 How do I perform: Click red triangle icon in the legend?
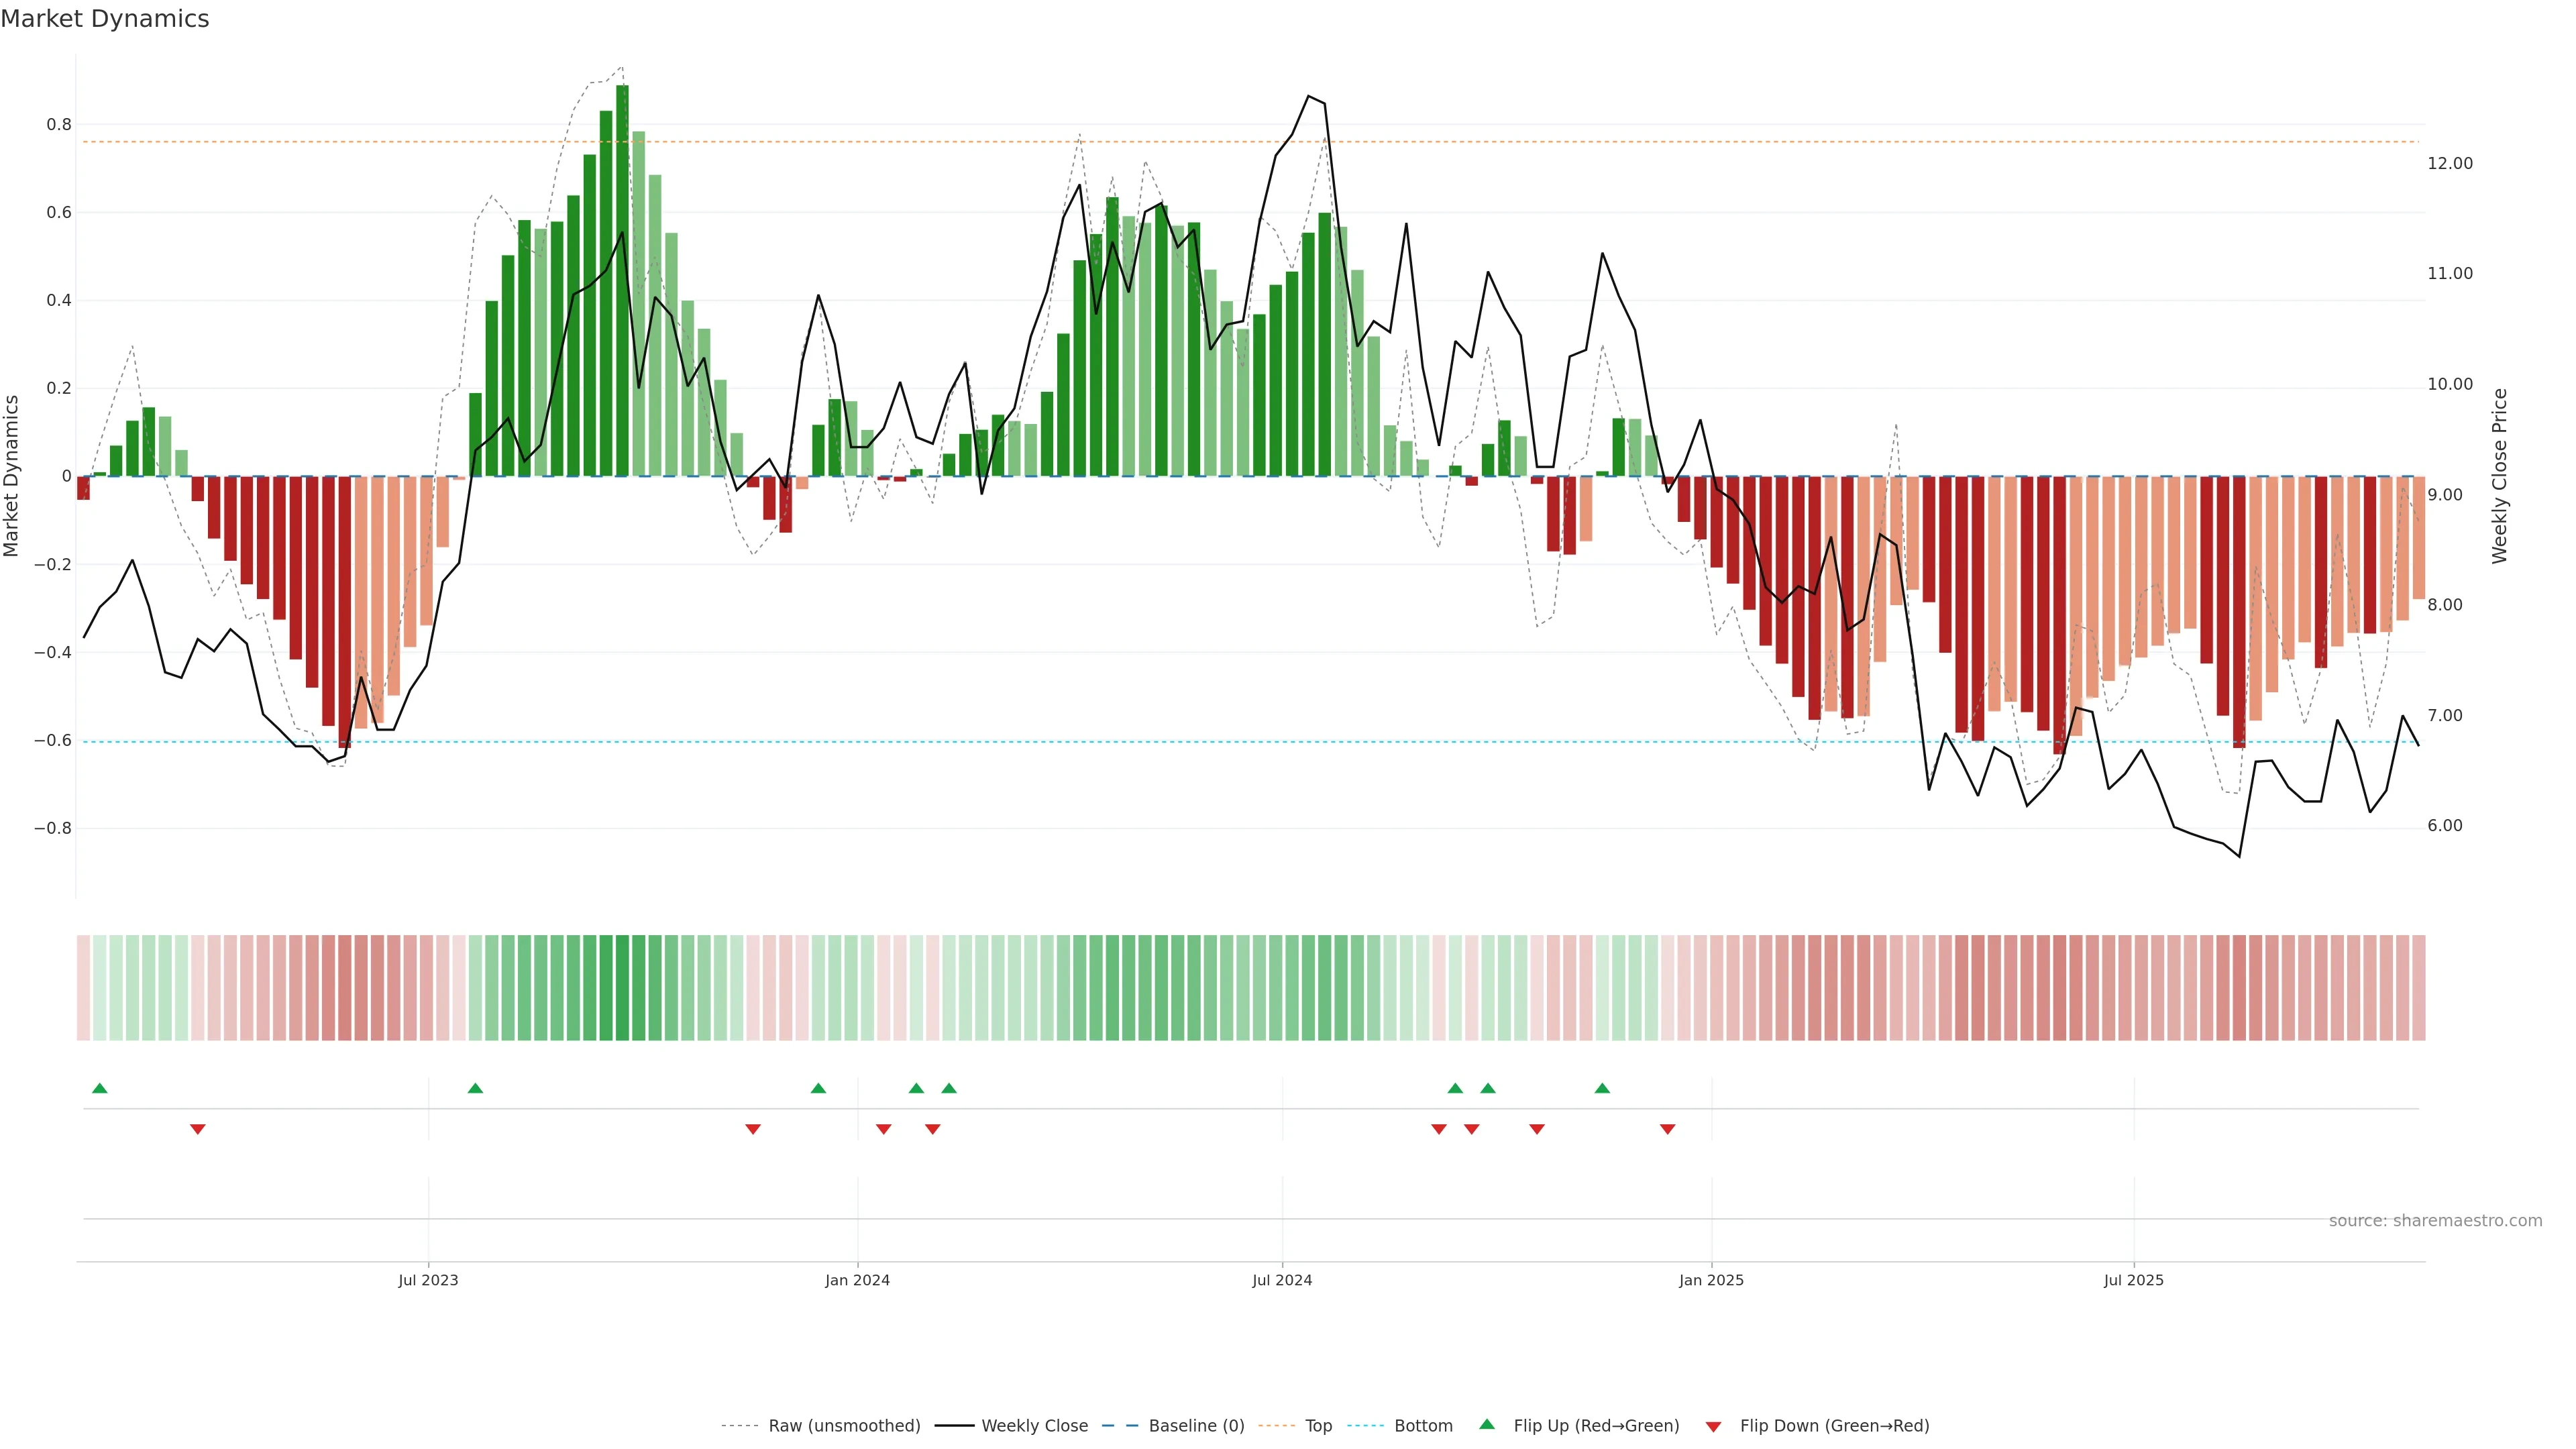click(1713, 1427)
